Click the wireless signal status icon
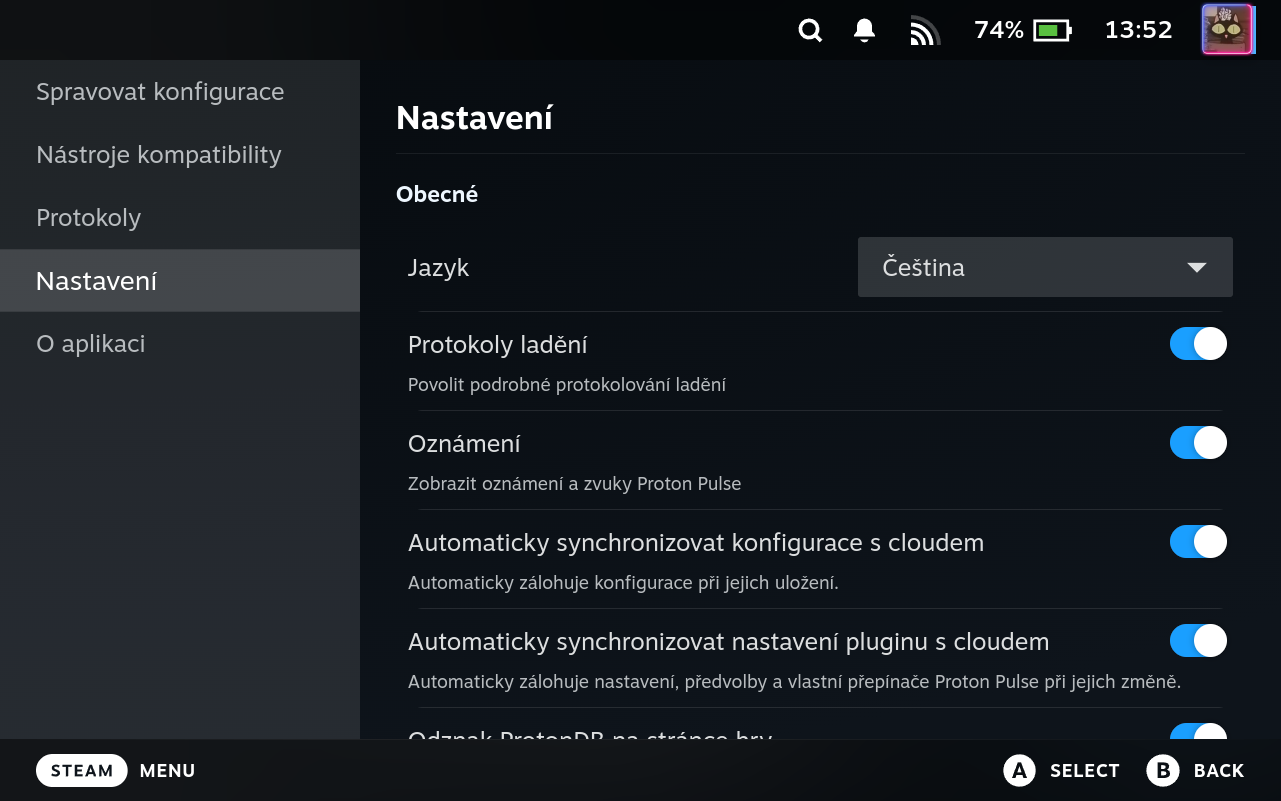 pyautogui.click(x=925, y=32)
